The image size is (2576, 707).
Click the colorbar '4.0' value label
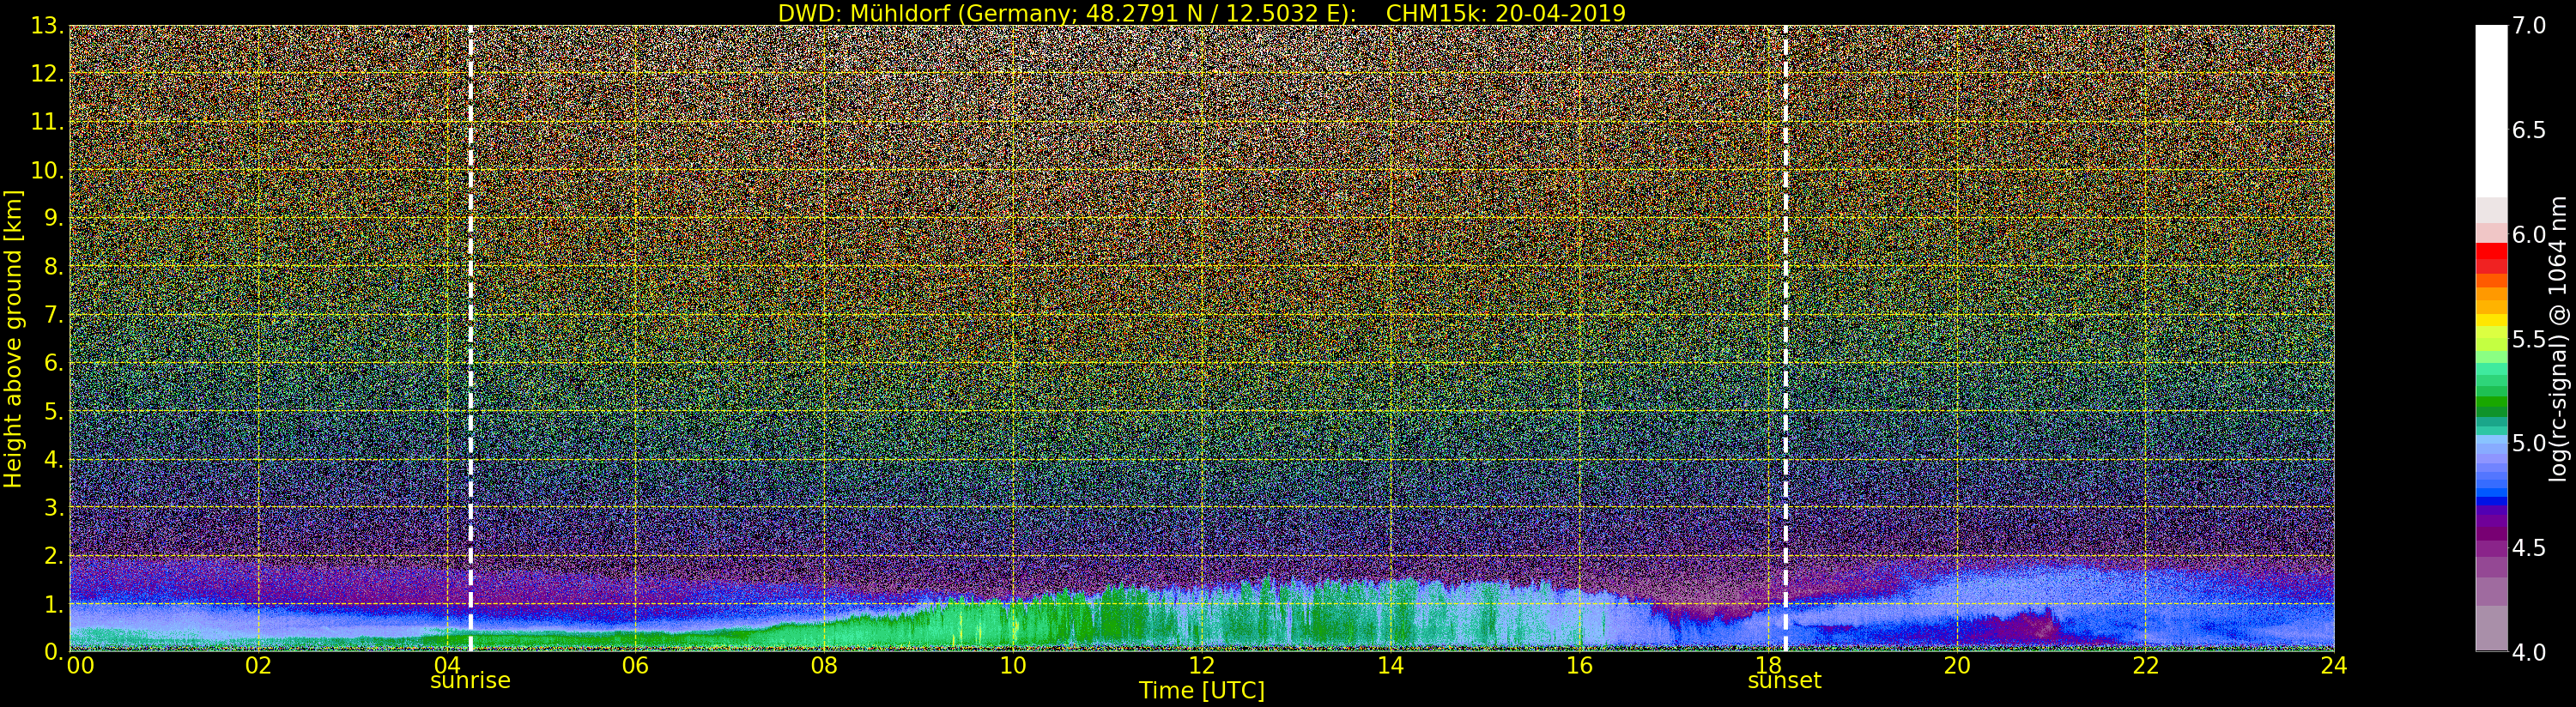(2529, 652)
